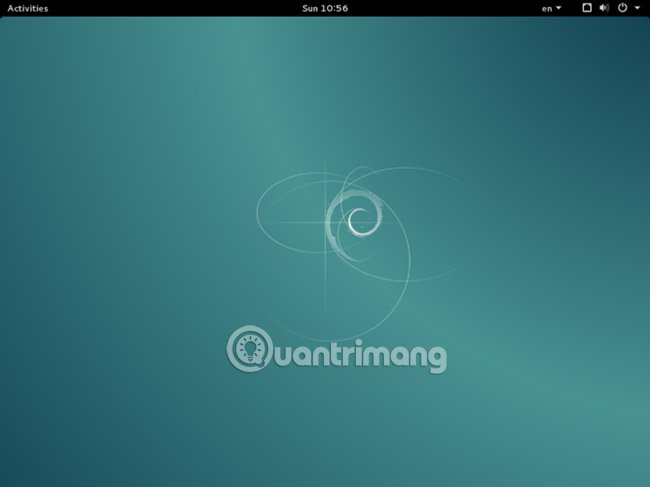The width and height of the screenshot is (650, 487).
Task: Click the power icon in top bar
Action: 623,7
